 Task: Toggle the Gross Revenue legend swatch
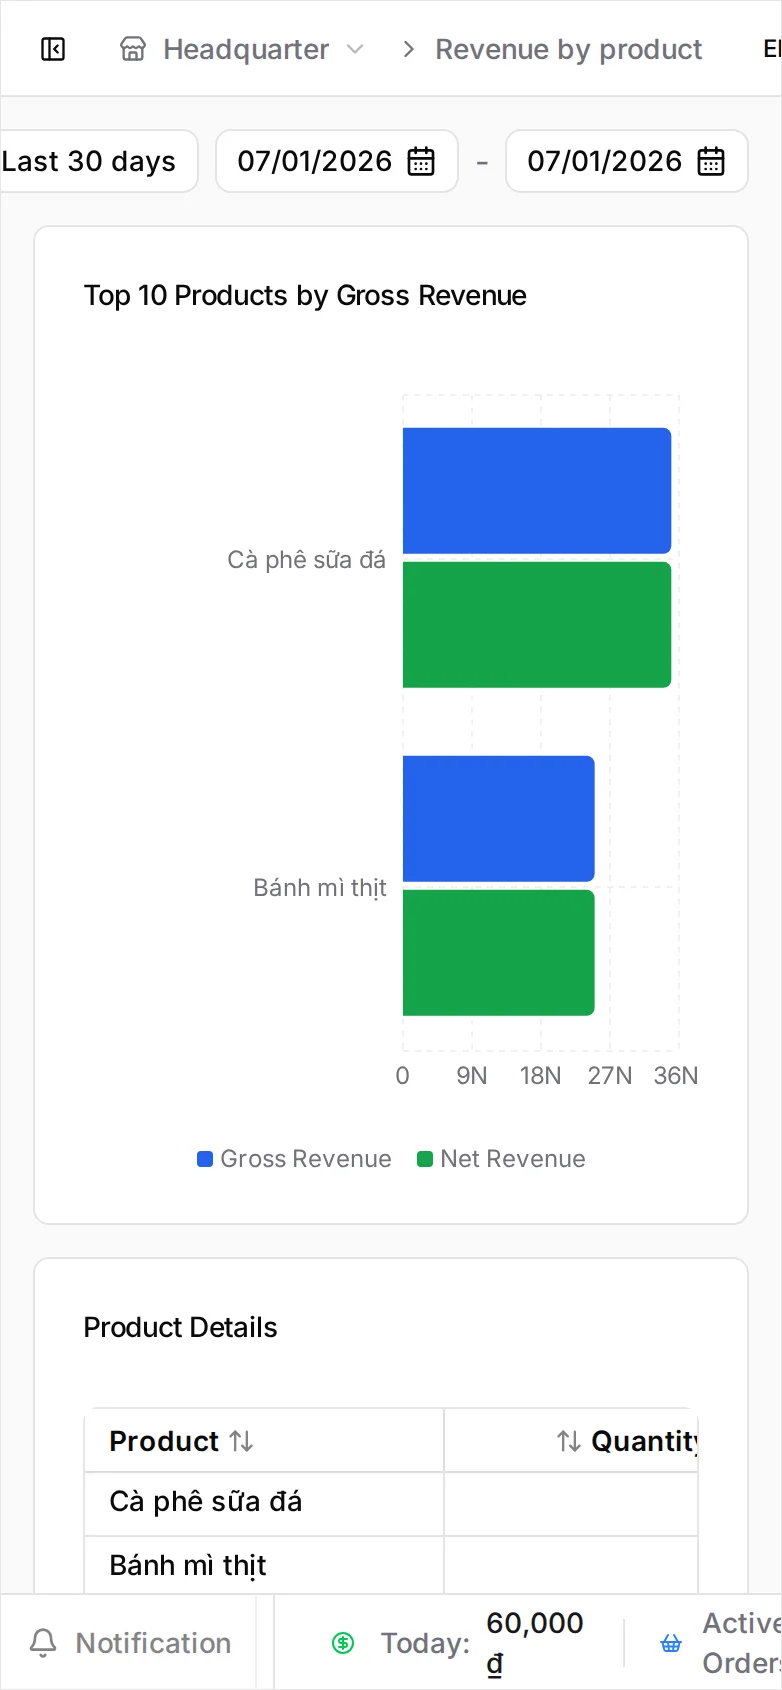pos(205,1159)
